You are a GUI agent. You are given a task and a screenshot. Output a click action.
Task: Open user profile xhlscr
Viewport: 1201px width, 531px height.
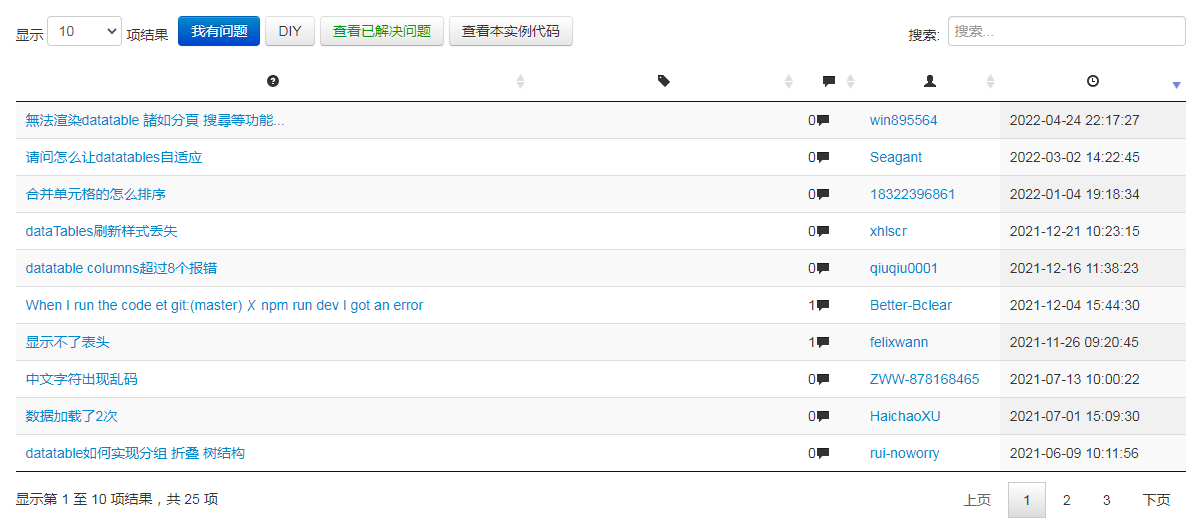tap(889, 231)
